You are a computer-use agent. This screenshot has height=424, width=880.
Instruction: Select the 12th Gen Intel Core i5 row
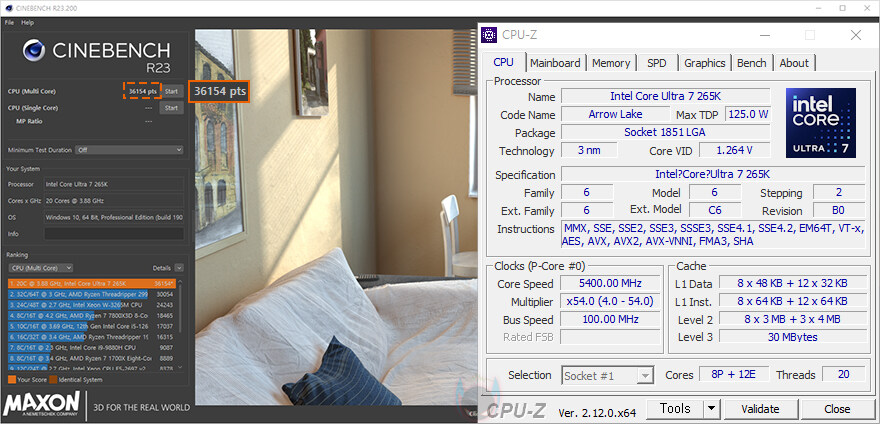92,326
